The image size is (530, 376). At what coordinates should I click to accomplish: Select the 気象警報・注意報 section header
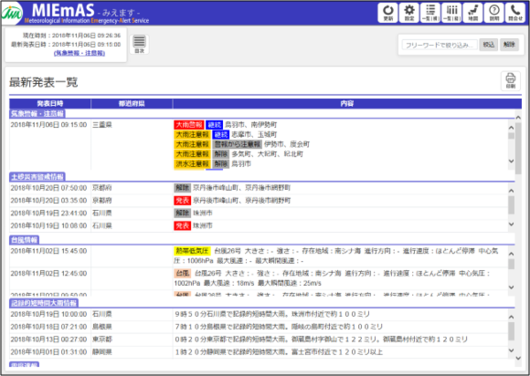tap(37, 114)
